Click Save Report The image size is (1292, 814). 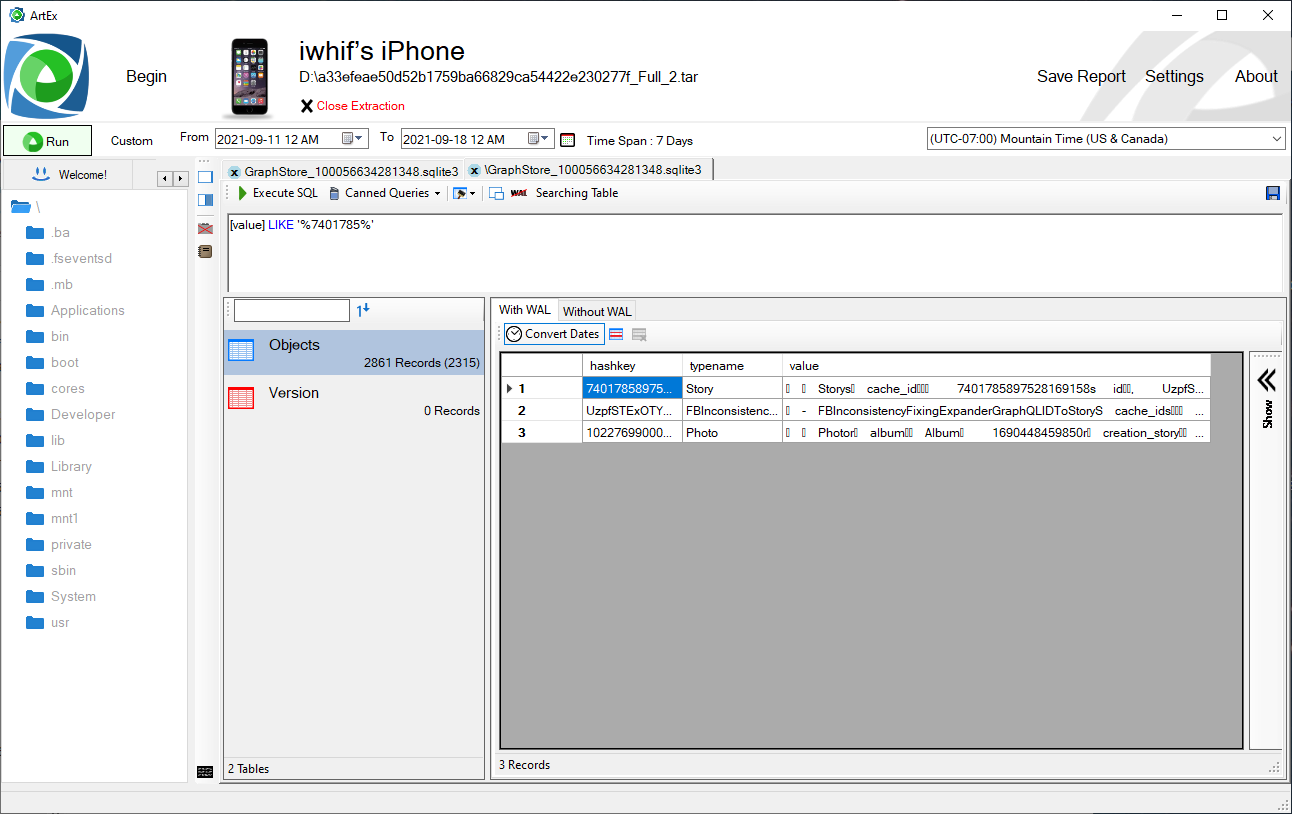coord(1081,77)
